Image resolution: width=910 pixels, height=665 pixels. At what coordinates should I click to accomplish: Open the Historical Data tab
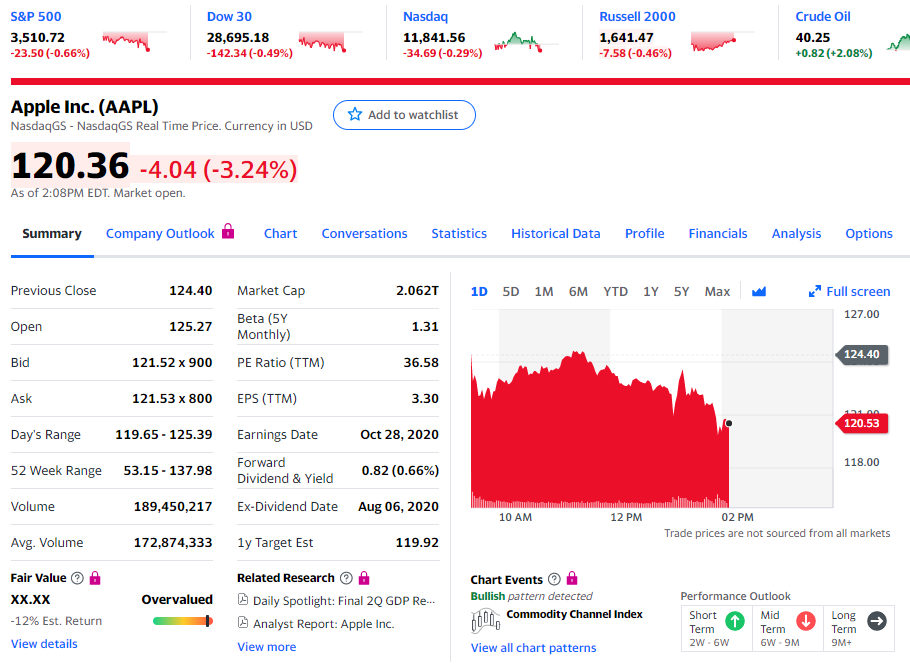pos(555,234)
